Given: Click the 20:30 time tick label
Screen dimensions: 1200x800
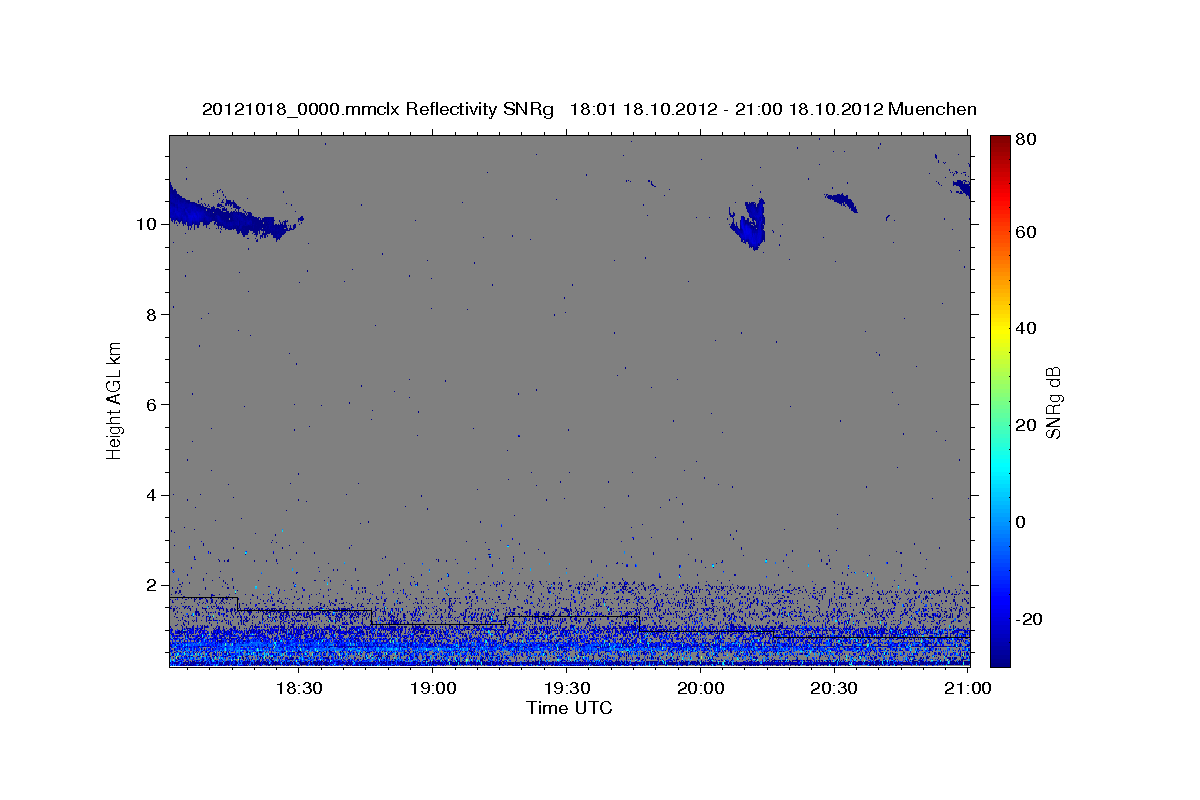Looking at the screenshot, I should [834, 689].
